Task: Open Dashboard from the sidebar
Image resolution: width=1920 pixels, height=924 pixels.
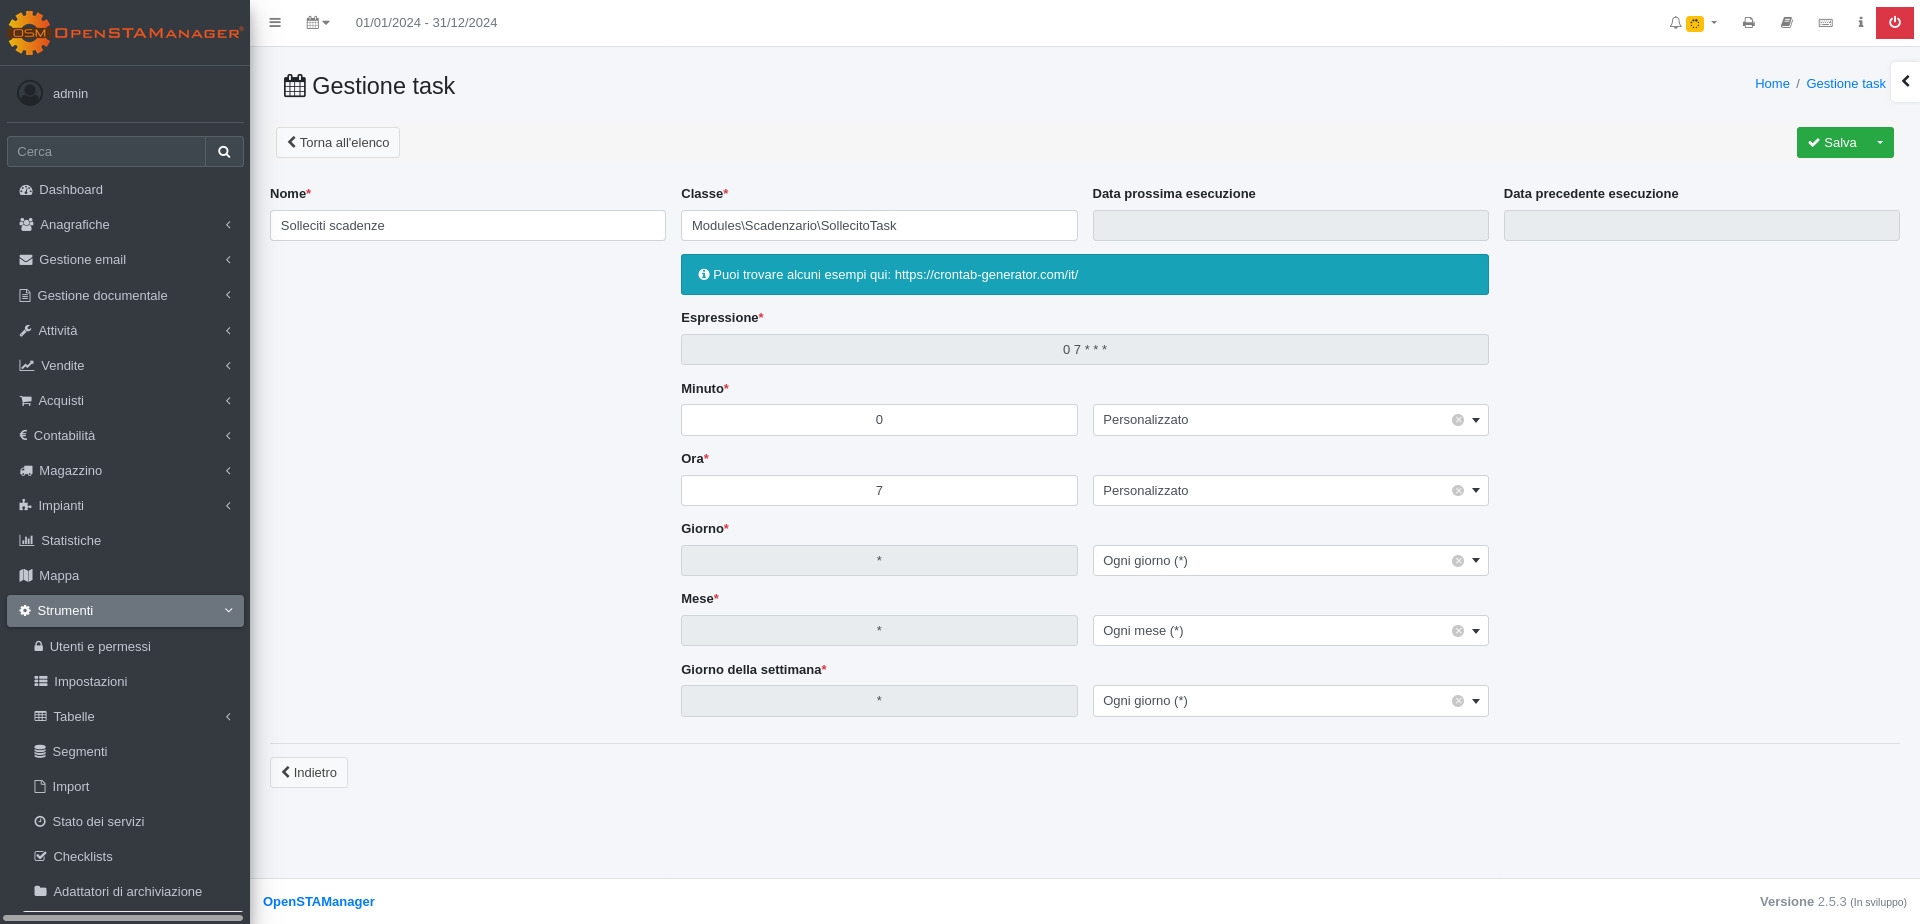Action: point(71,190)
